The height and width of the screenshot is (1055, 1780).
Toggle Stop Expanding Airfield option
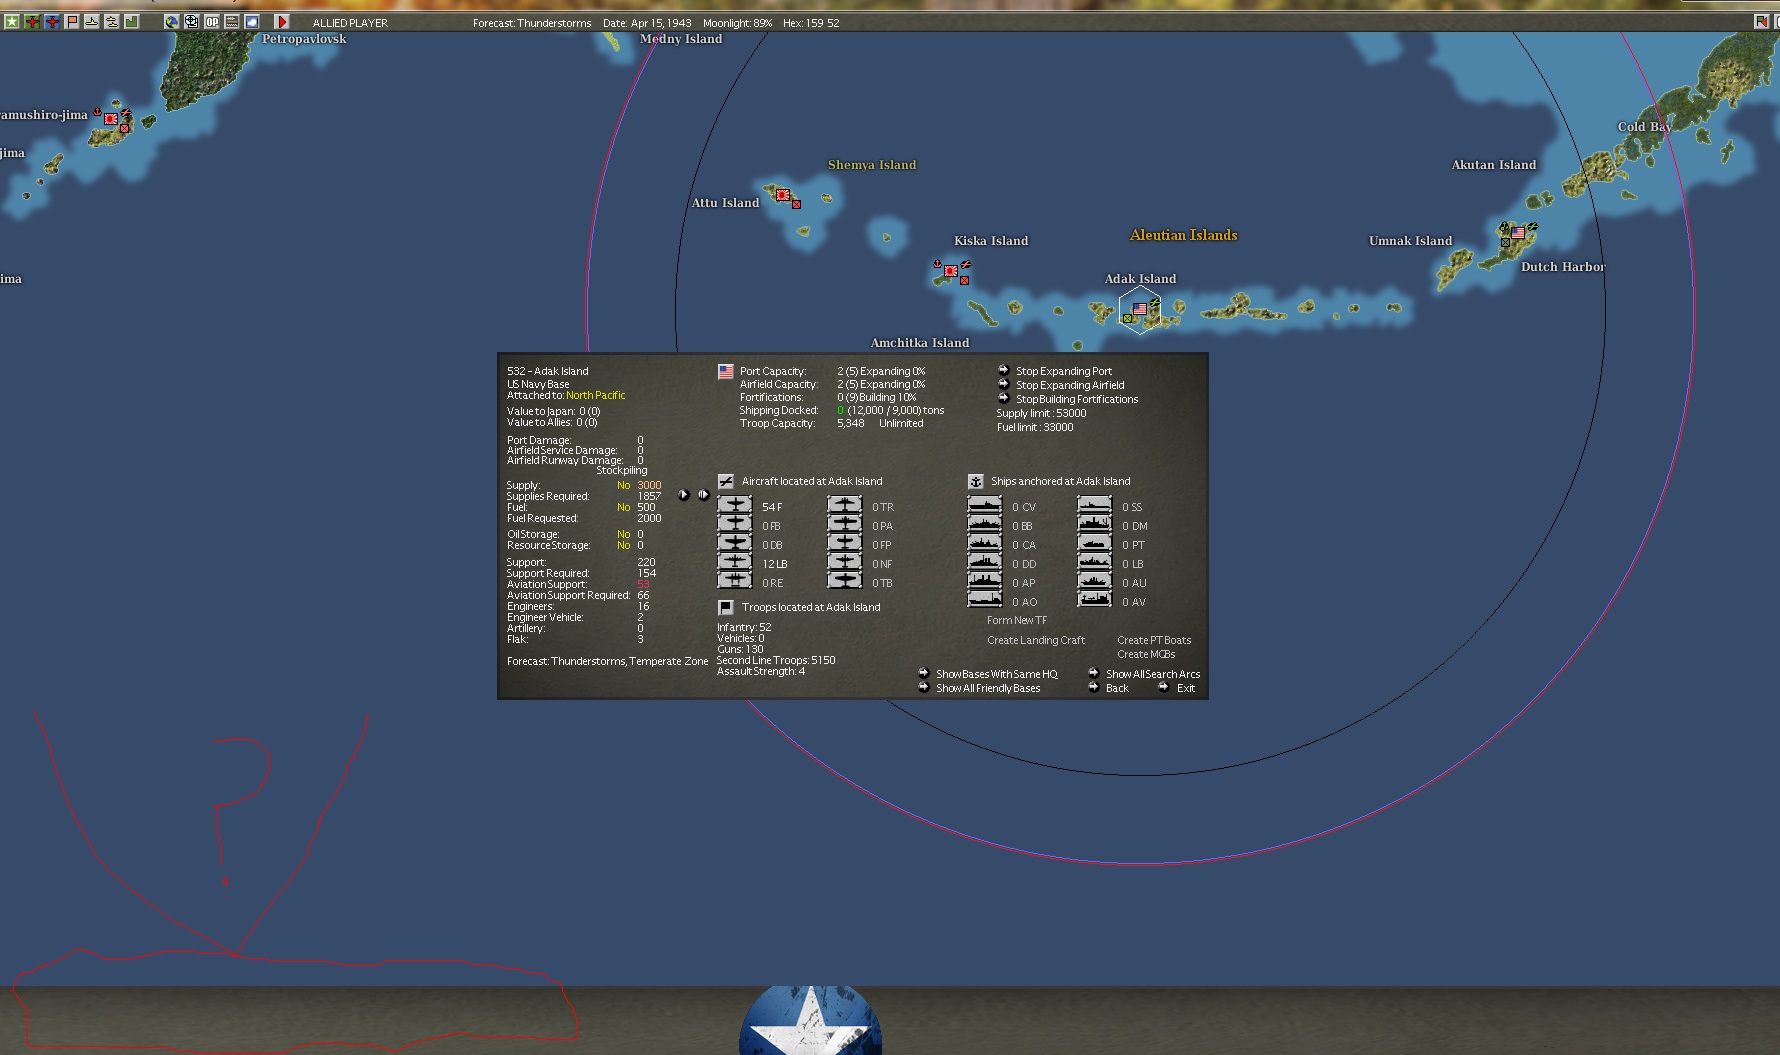coord(1069,385)
